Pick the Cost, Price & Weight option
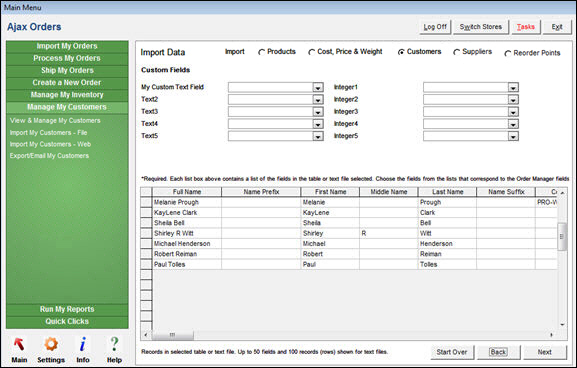 coord(312,52)
